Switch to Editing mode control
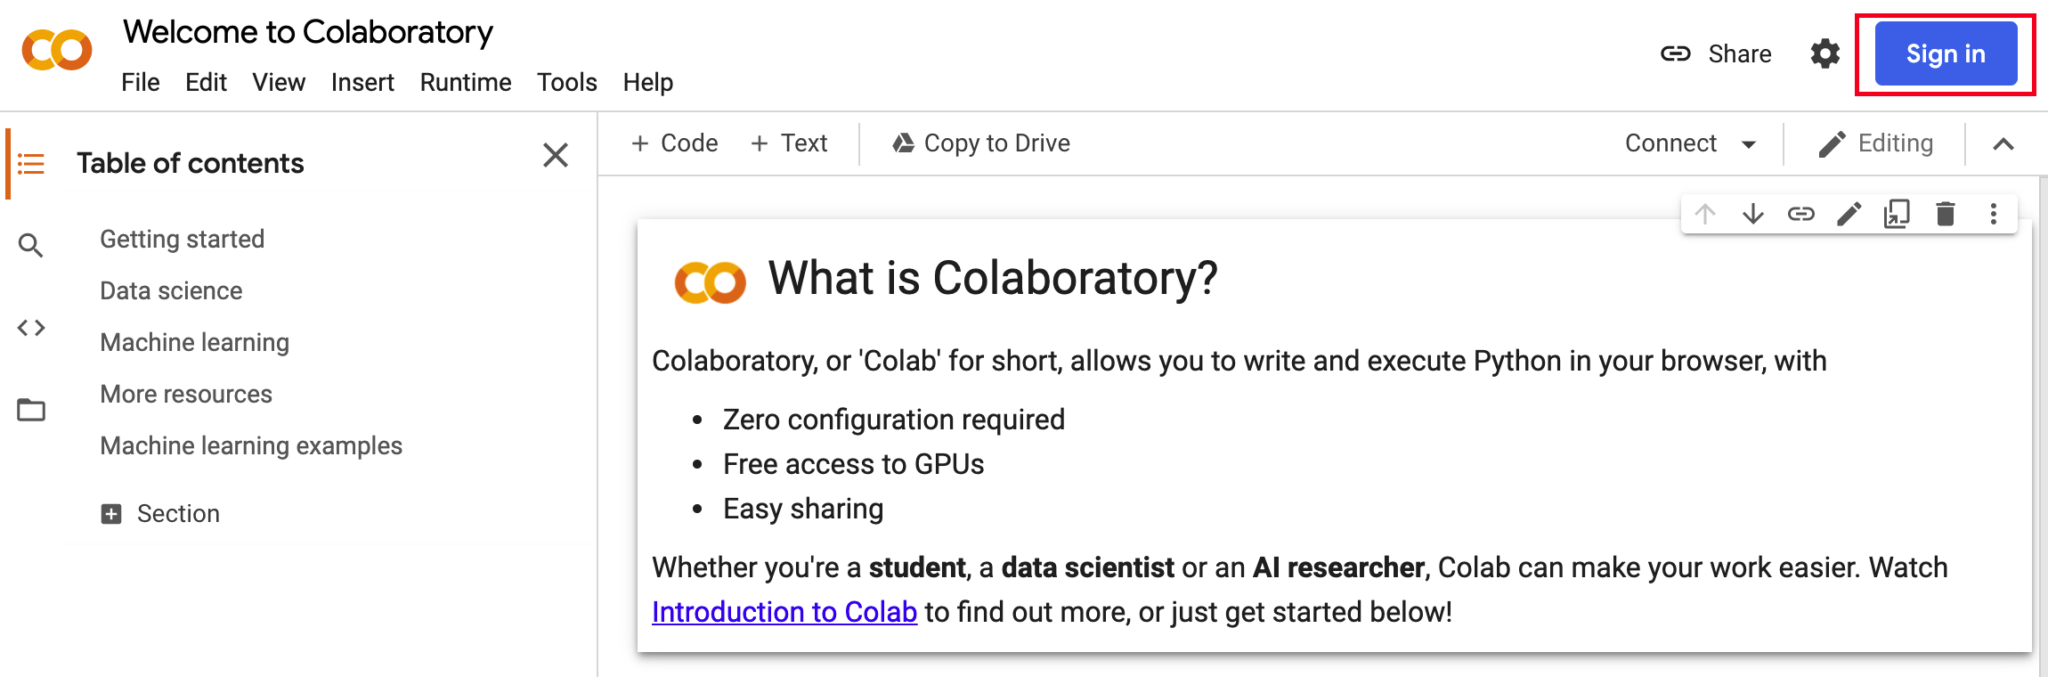The width and height of the screenshot is (2048, 677). (1878, 143)
